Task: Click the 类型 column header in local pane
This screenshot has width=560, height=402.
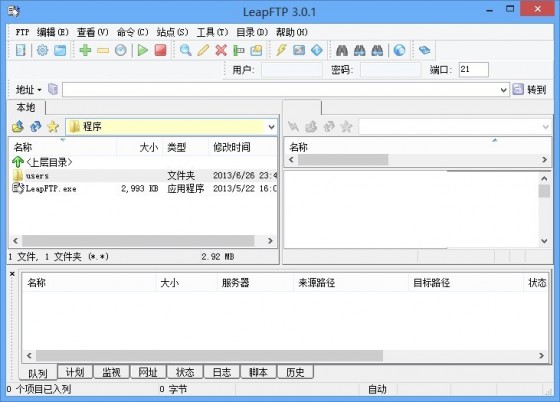Action: (x=185, y=147)
